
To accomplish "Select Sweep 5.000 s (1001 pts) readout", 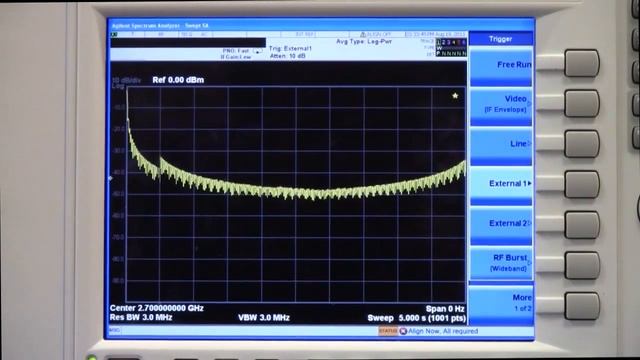I will click(x=416, y=318).
